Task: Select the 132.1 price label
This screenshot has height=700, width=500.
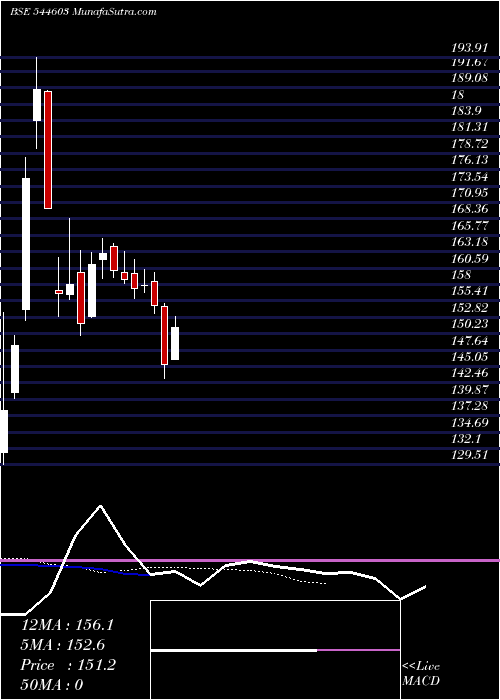Action: pos(467,439)
